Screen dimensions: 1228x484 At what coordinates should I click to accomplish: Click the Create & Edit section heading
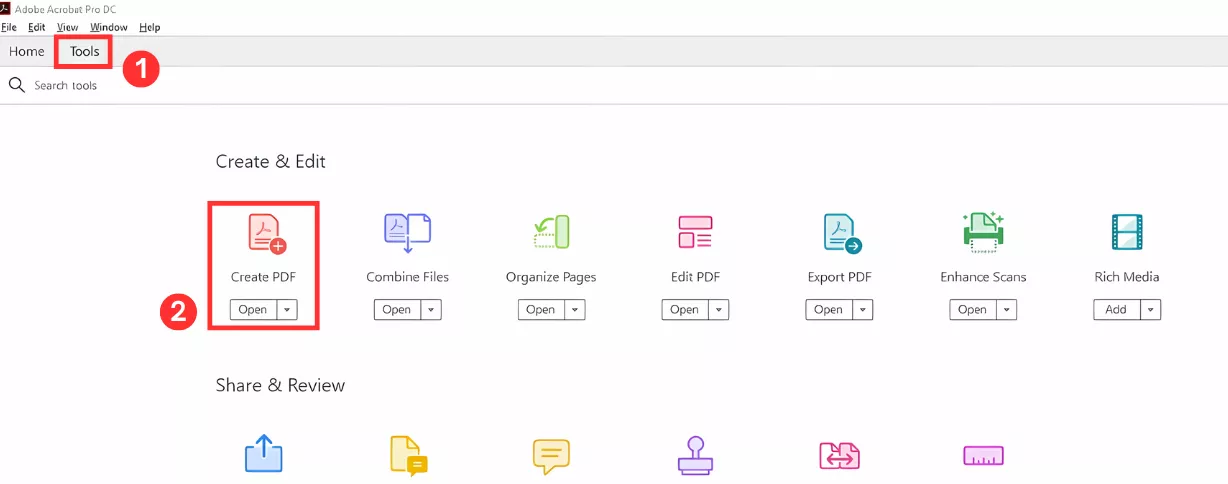coord(271,161)
